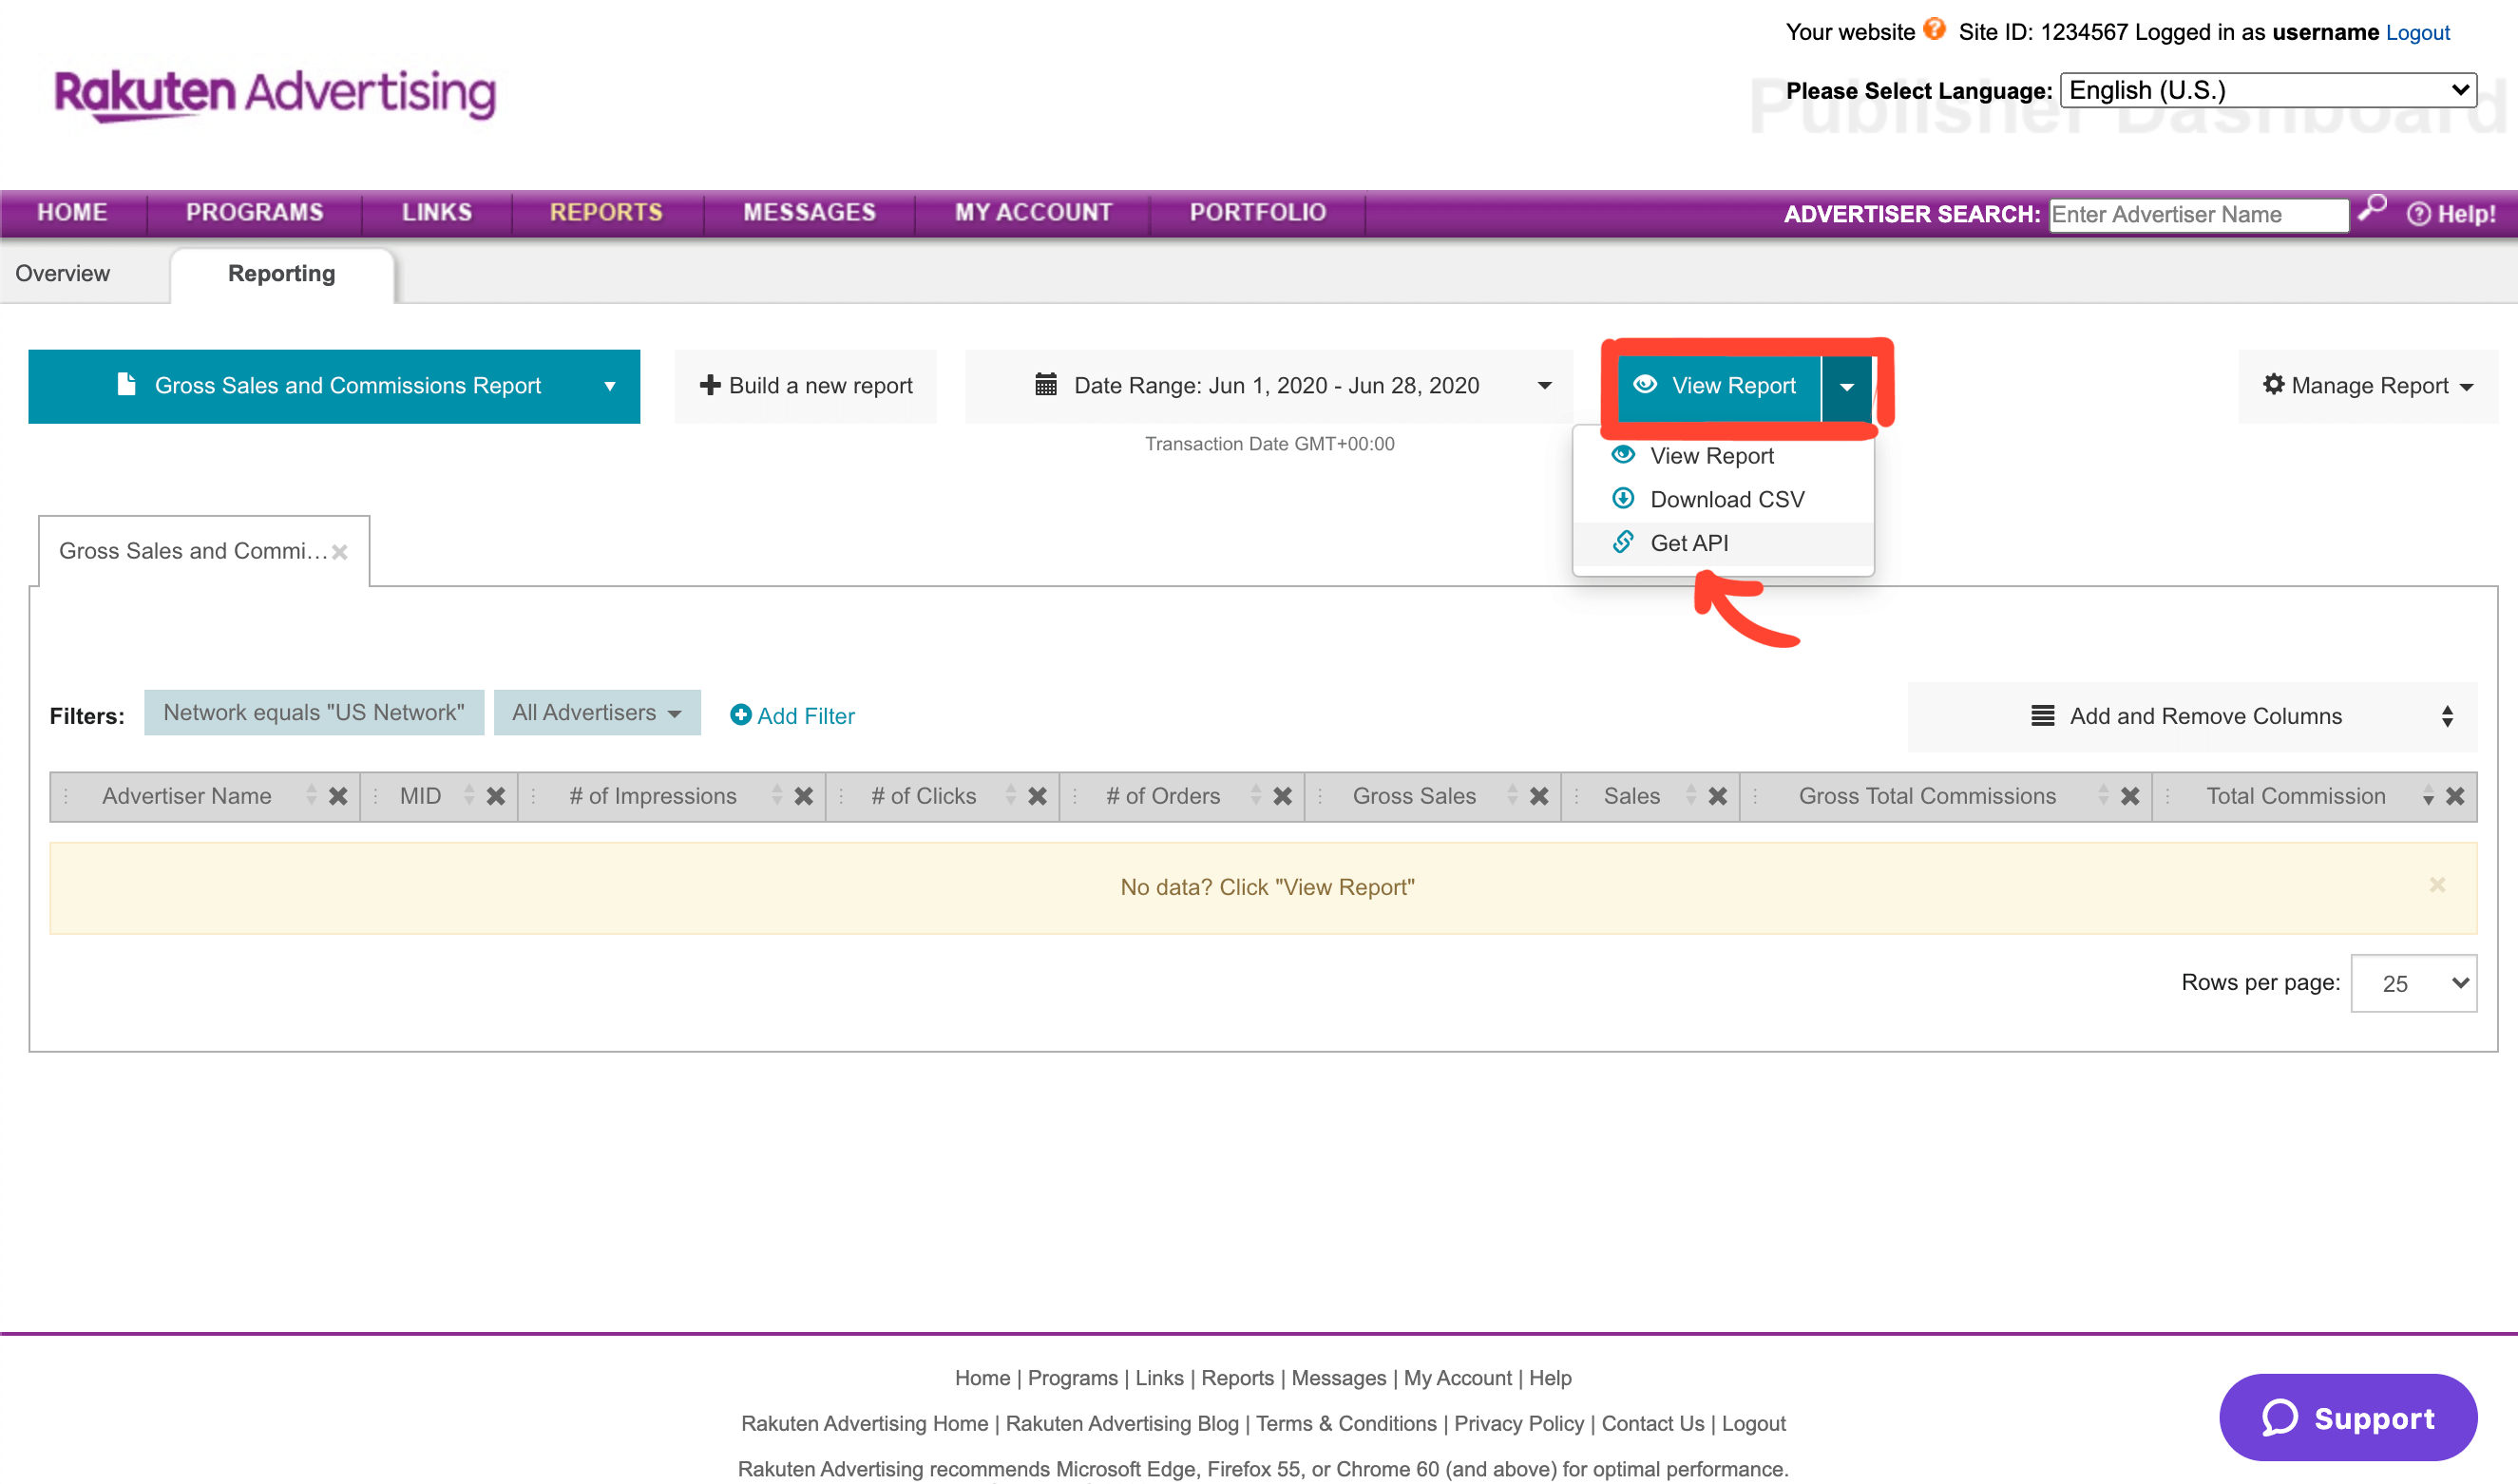
Task: Sort by Sales column arrows
Action: coord(1691,796)
